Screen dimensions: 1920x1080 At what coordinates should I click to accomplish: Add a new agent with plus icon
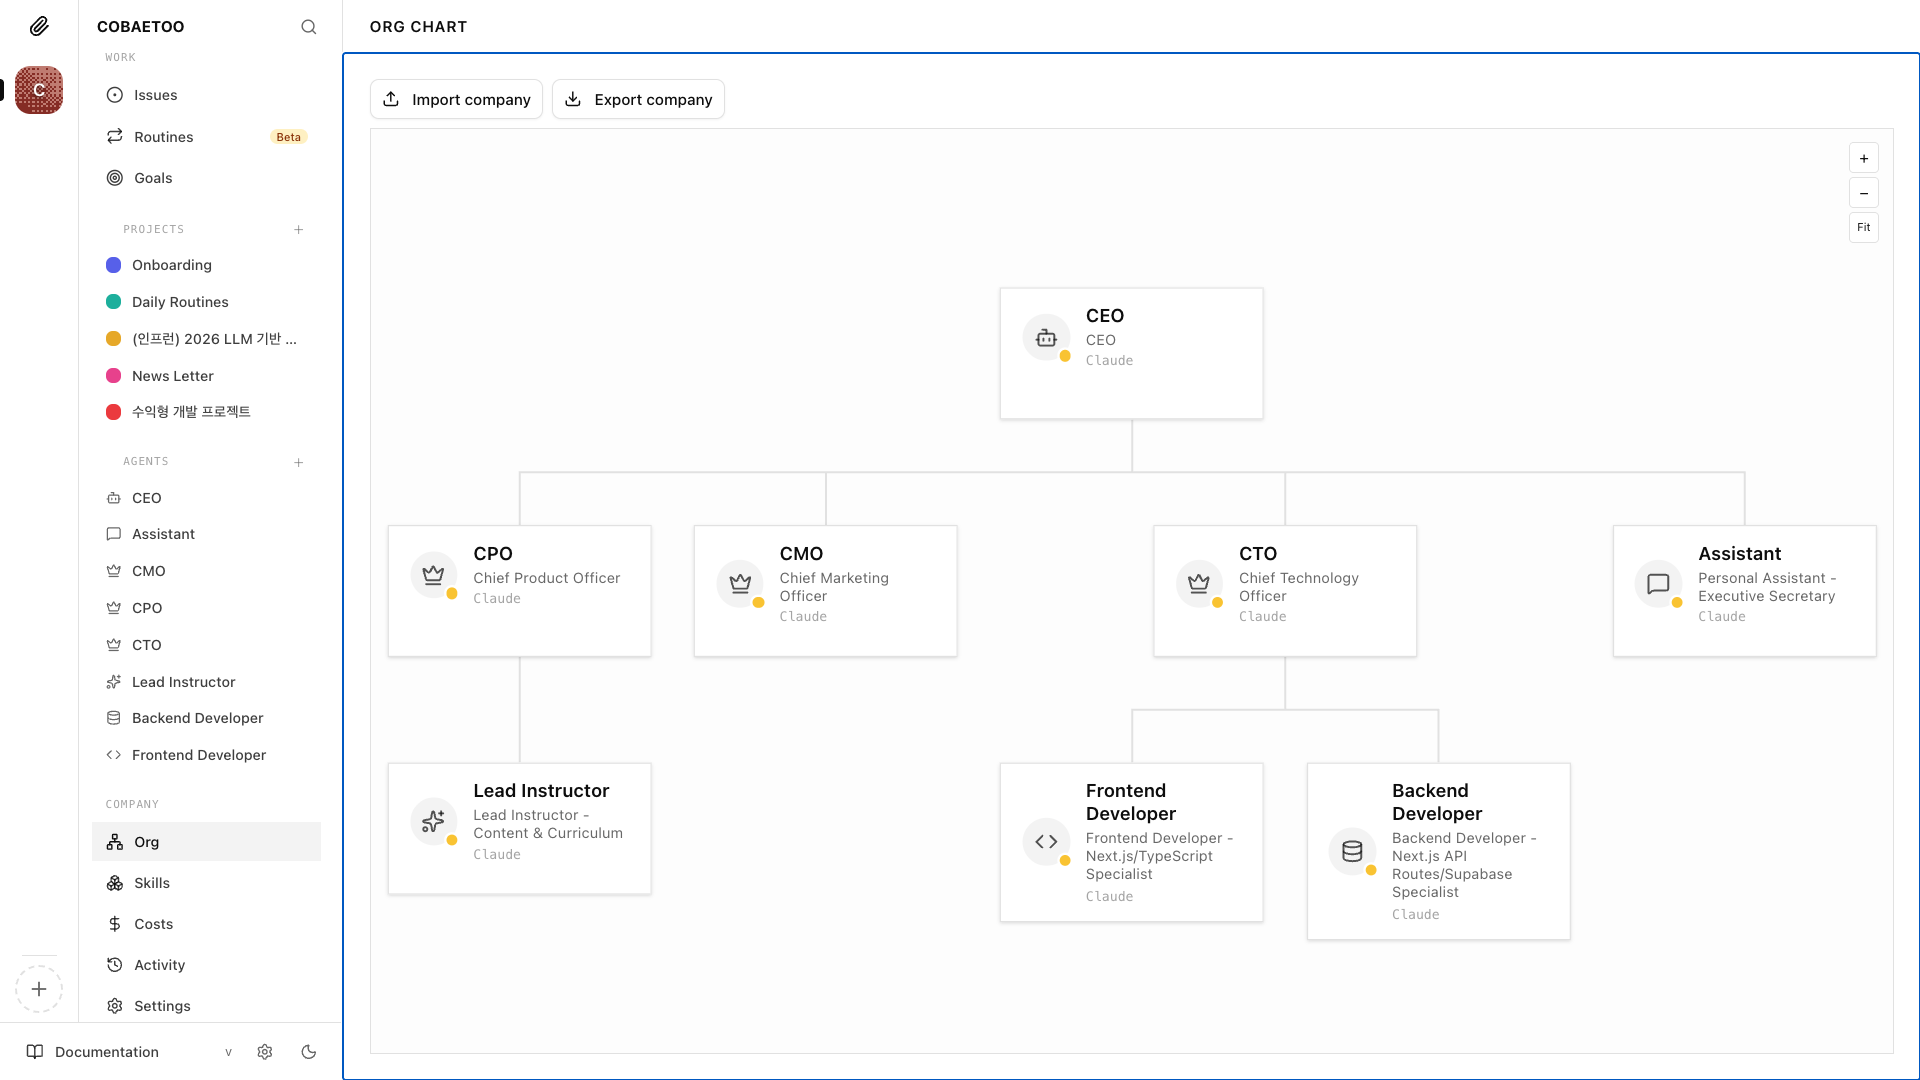pos(298,462)
